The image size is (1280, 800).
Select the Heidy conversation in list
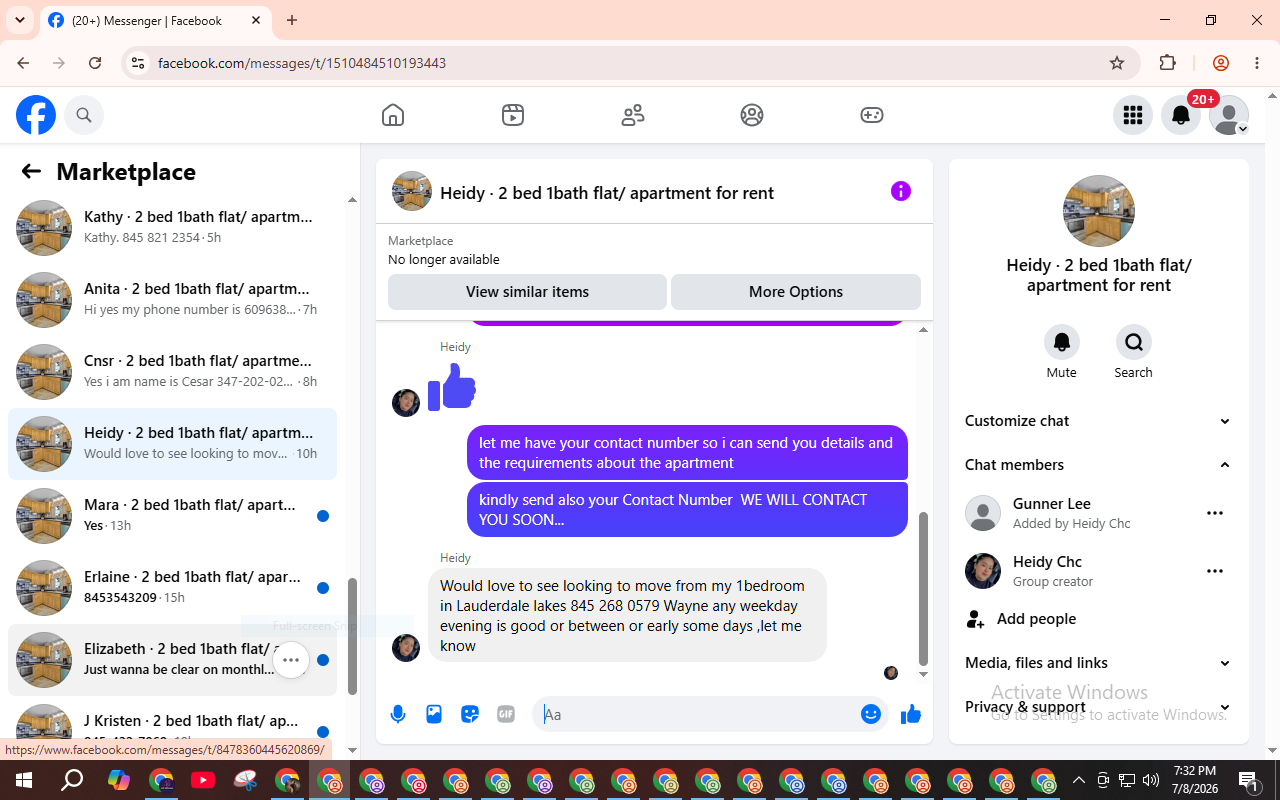click(173, 444)
